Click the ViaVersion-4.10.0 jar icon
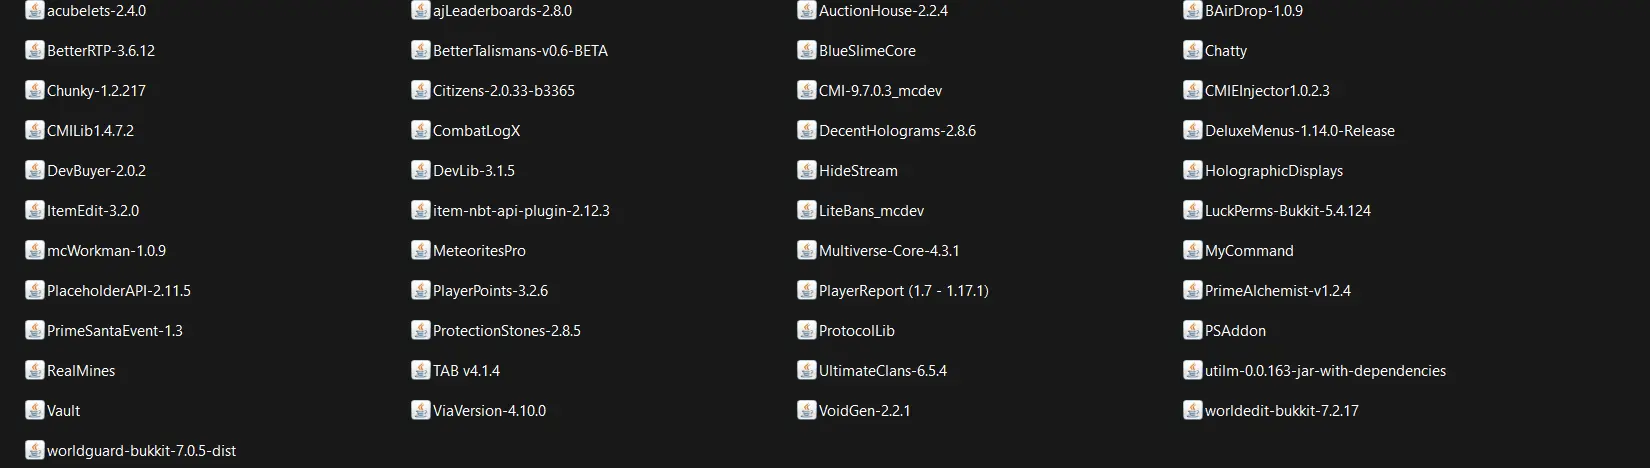This screenshot has height=468, width=1650. coord(421,410)
